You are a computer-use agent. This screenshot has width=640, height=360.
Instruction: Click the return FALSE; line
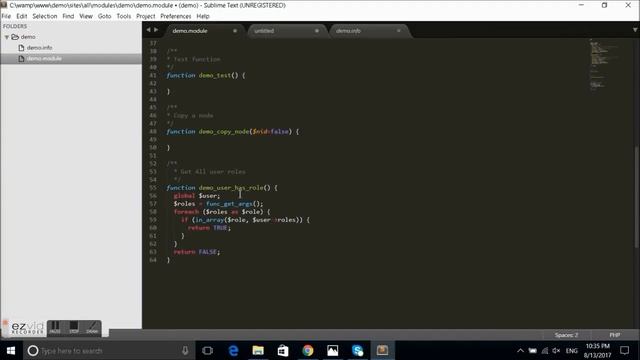coord(197,252)
